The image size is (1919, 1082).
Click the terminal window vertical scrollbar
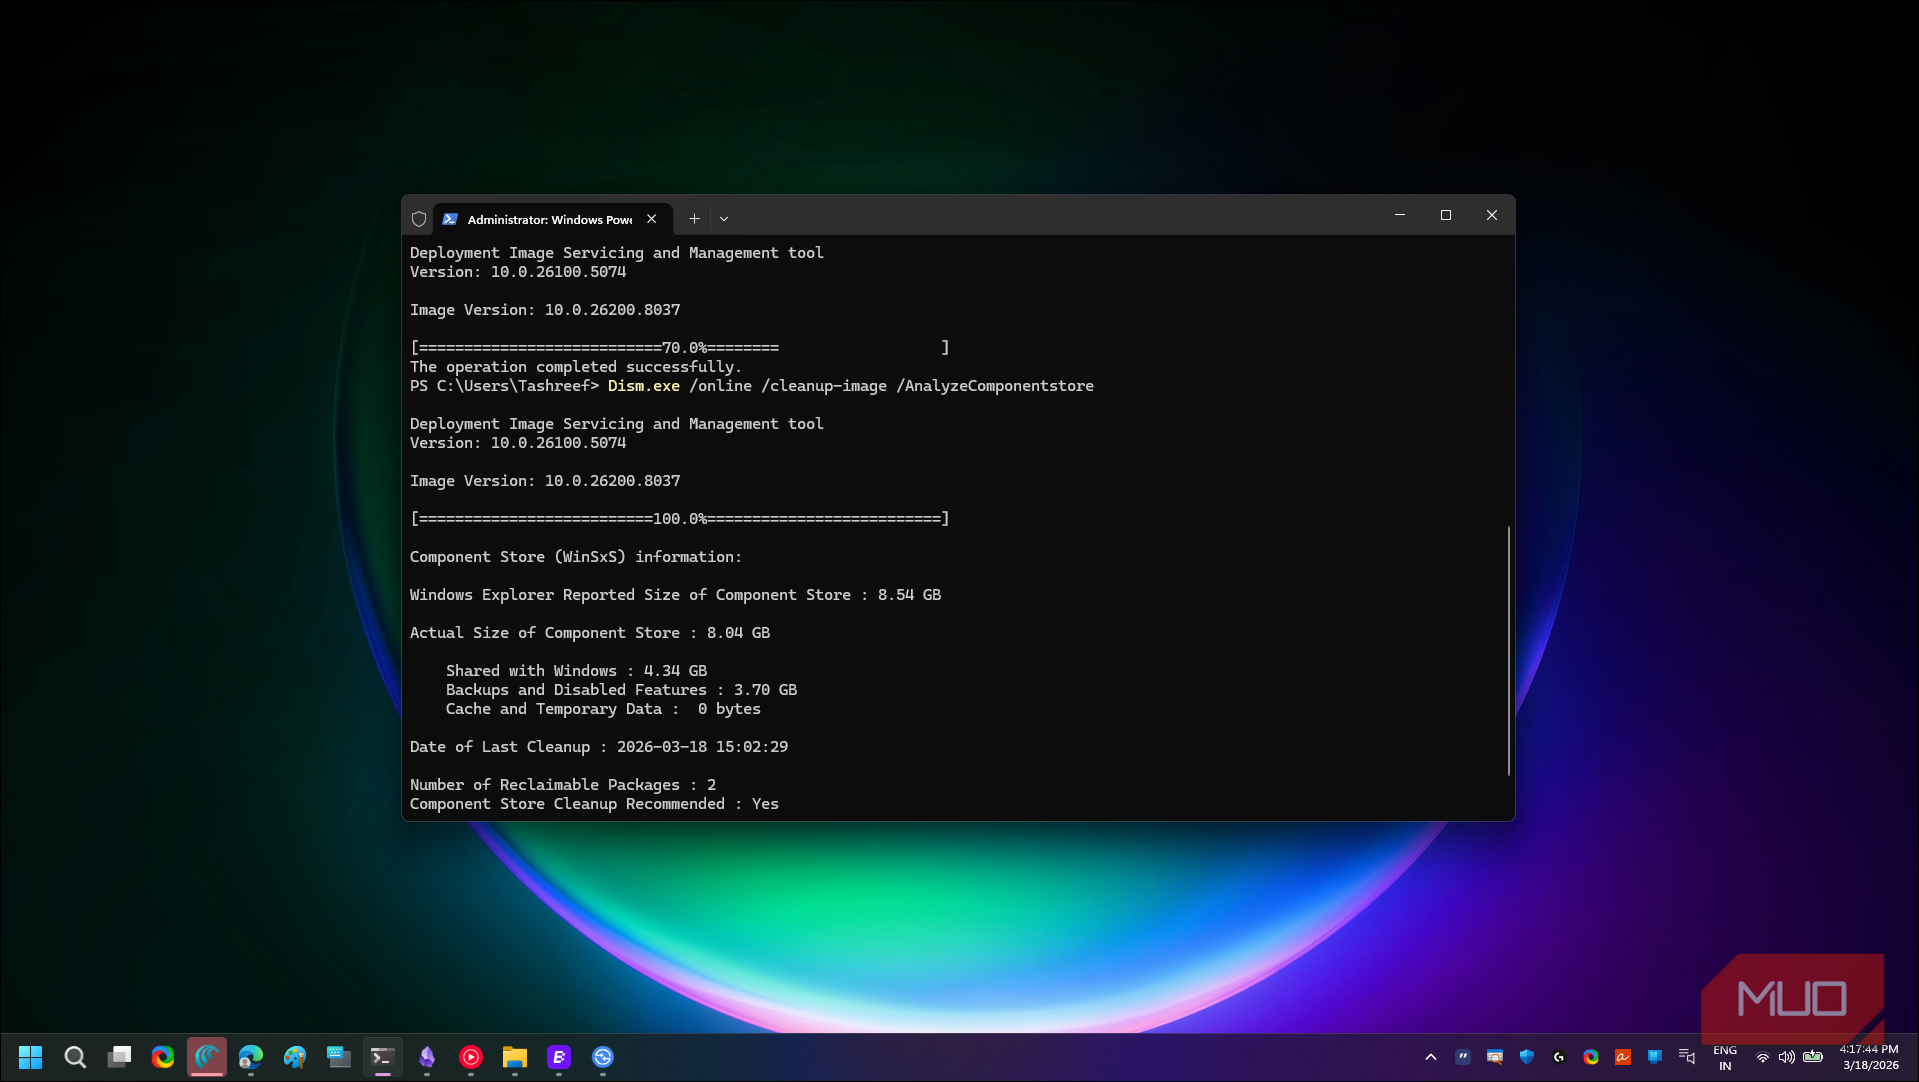[1508, 650]
